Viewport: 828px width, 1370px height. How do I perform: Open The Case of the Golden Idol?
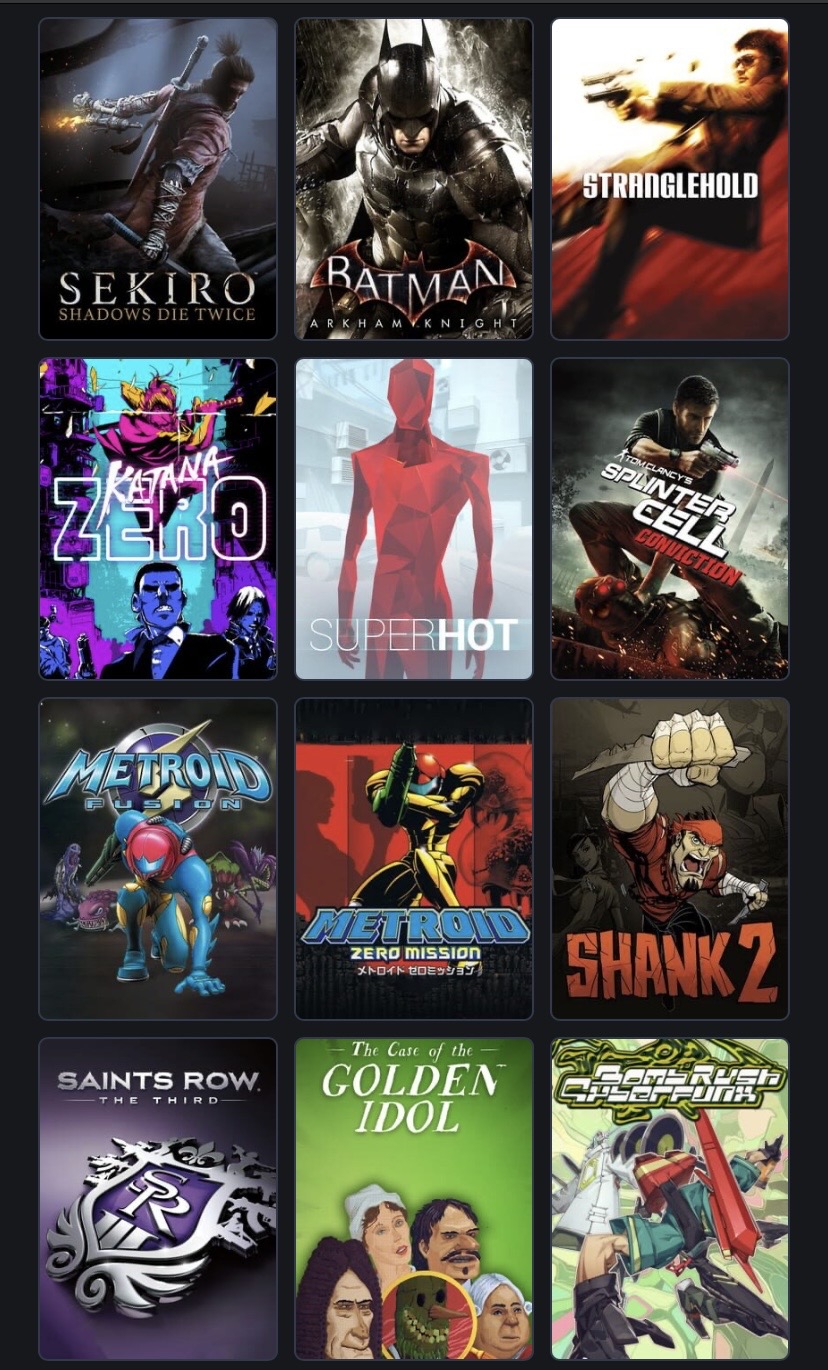click(x=414, y=1199)
